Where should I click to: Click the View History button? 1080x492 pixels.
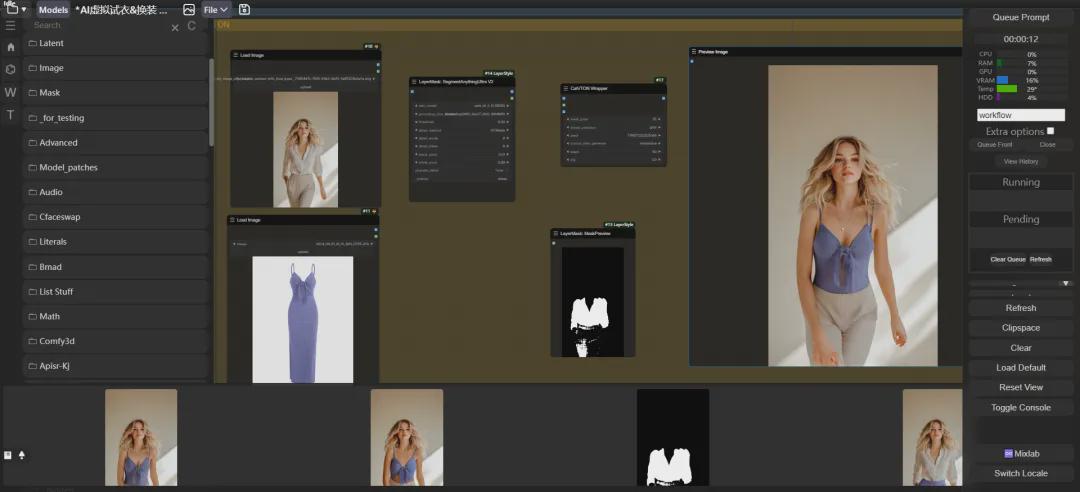[x=1021, y=161]
